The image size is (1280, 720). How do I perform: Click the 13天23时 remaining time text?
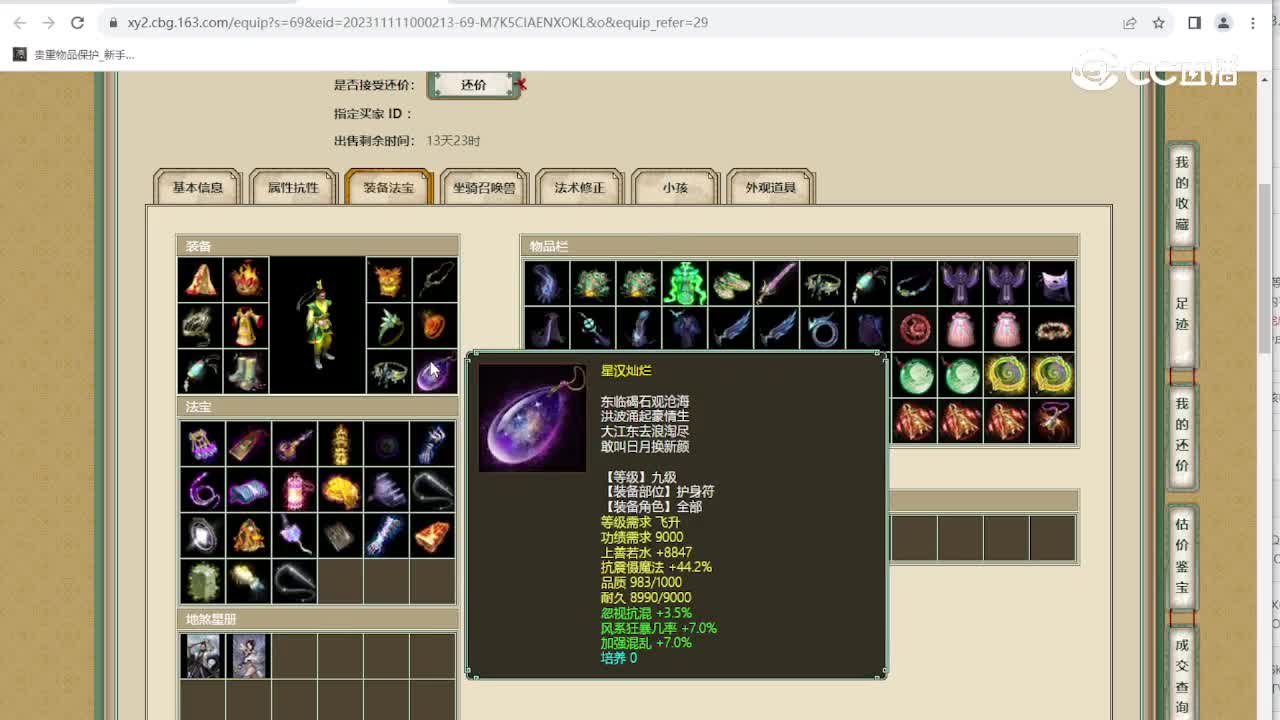[x=453, y=141]
